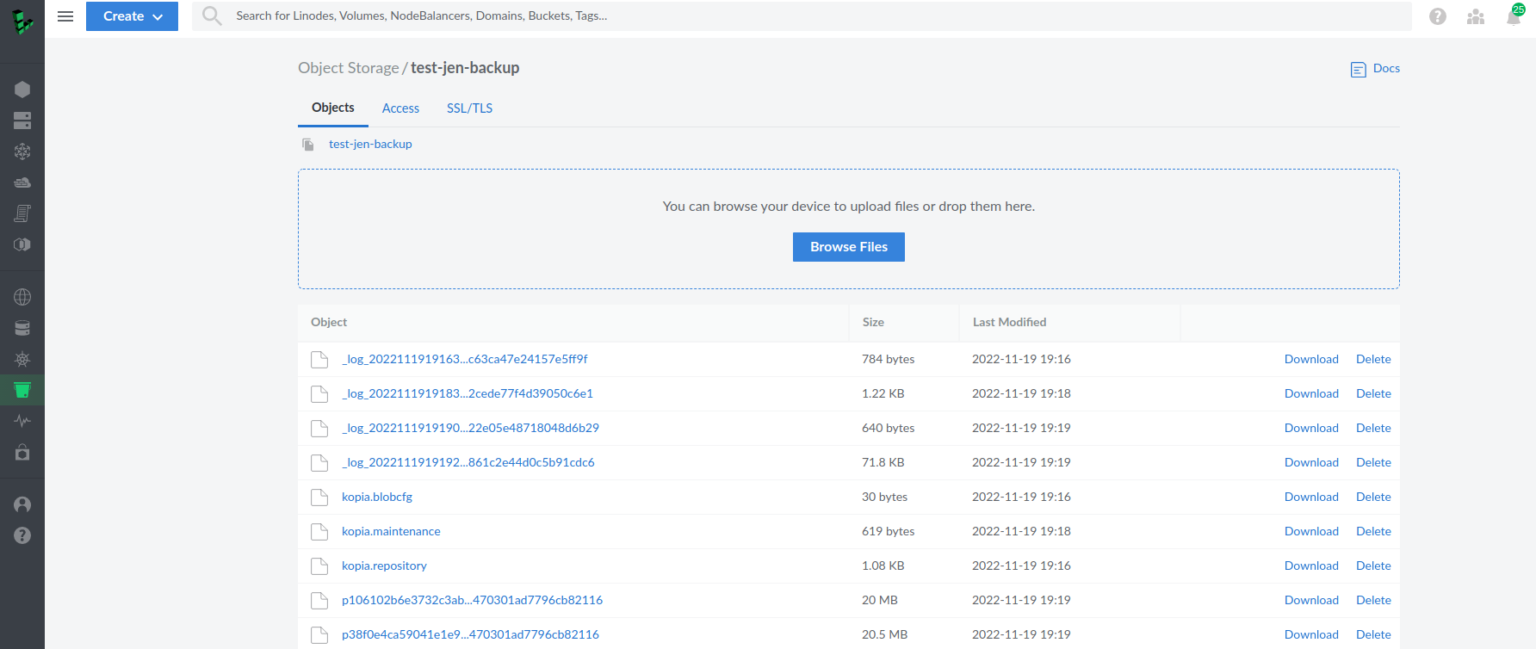The height and width of the screenshot is (649, 1536).
Task: Click the StackScripts scroll icon in the sidebar
Action: pos(22,213)
